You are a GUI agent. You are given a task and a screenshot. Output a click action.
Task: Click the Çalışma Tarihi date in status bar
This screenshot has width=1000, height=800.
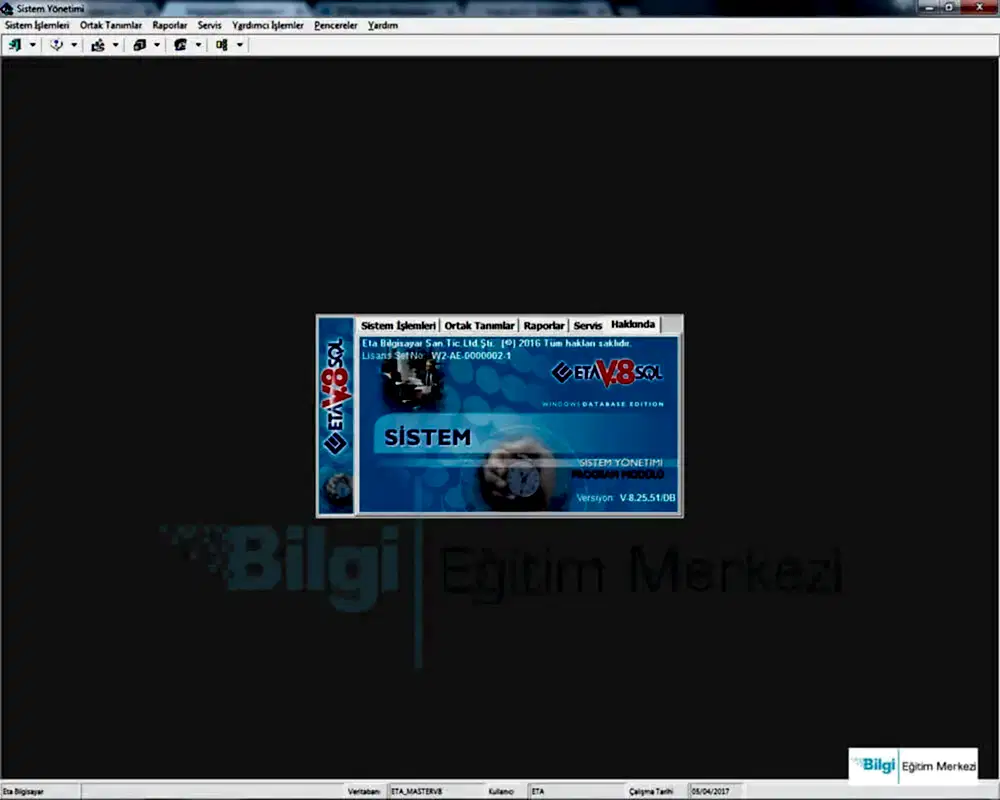coord(714,791)
